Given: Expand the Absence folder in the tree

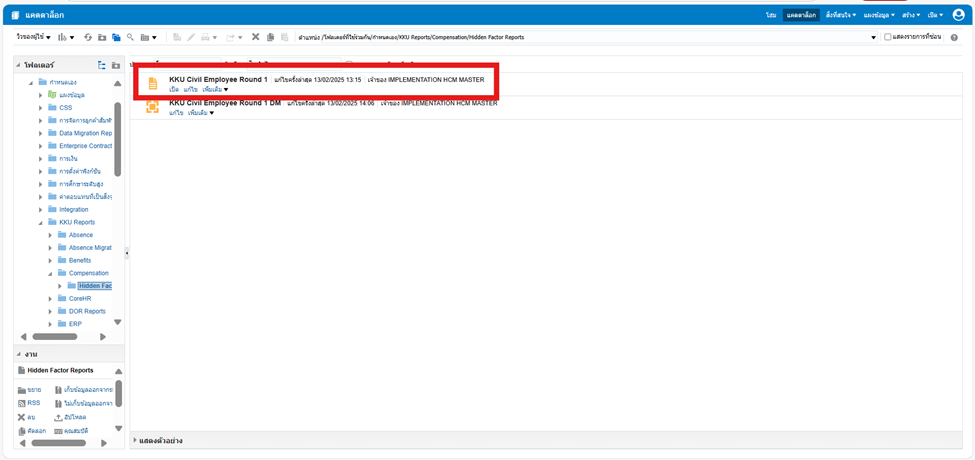Looking at the screenshot, I should [x=50, y=235].
